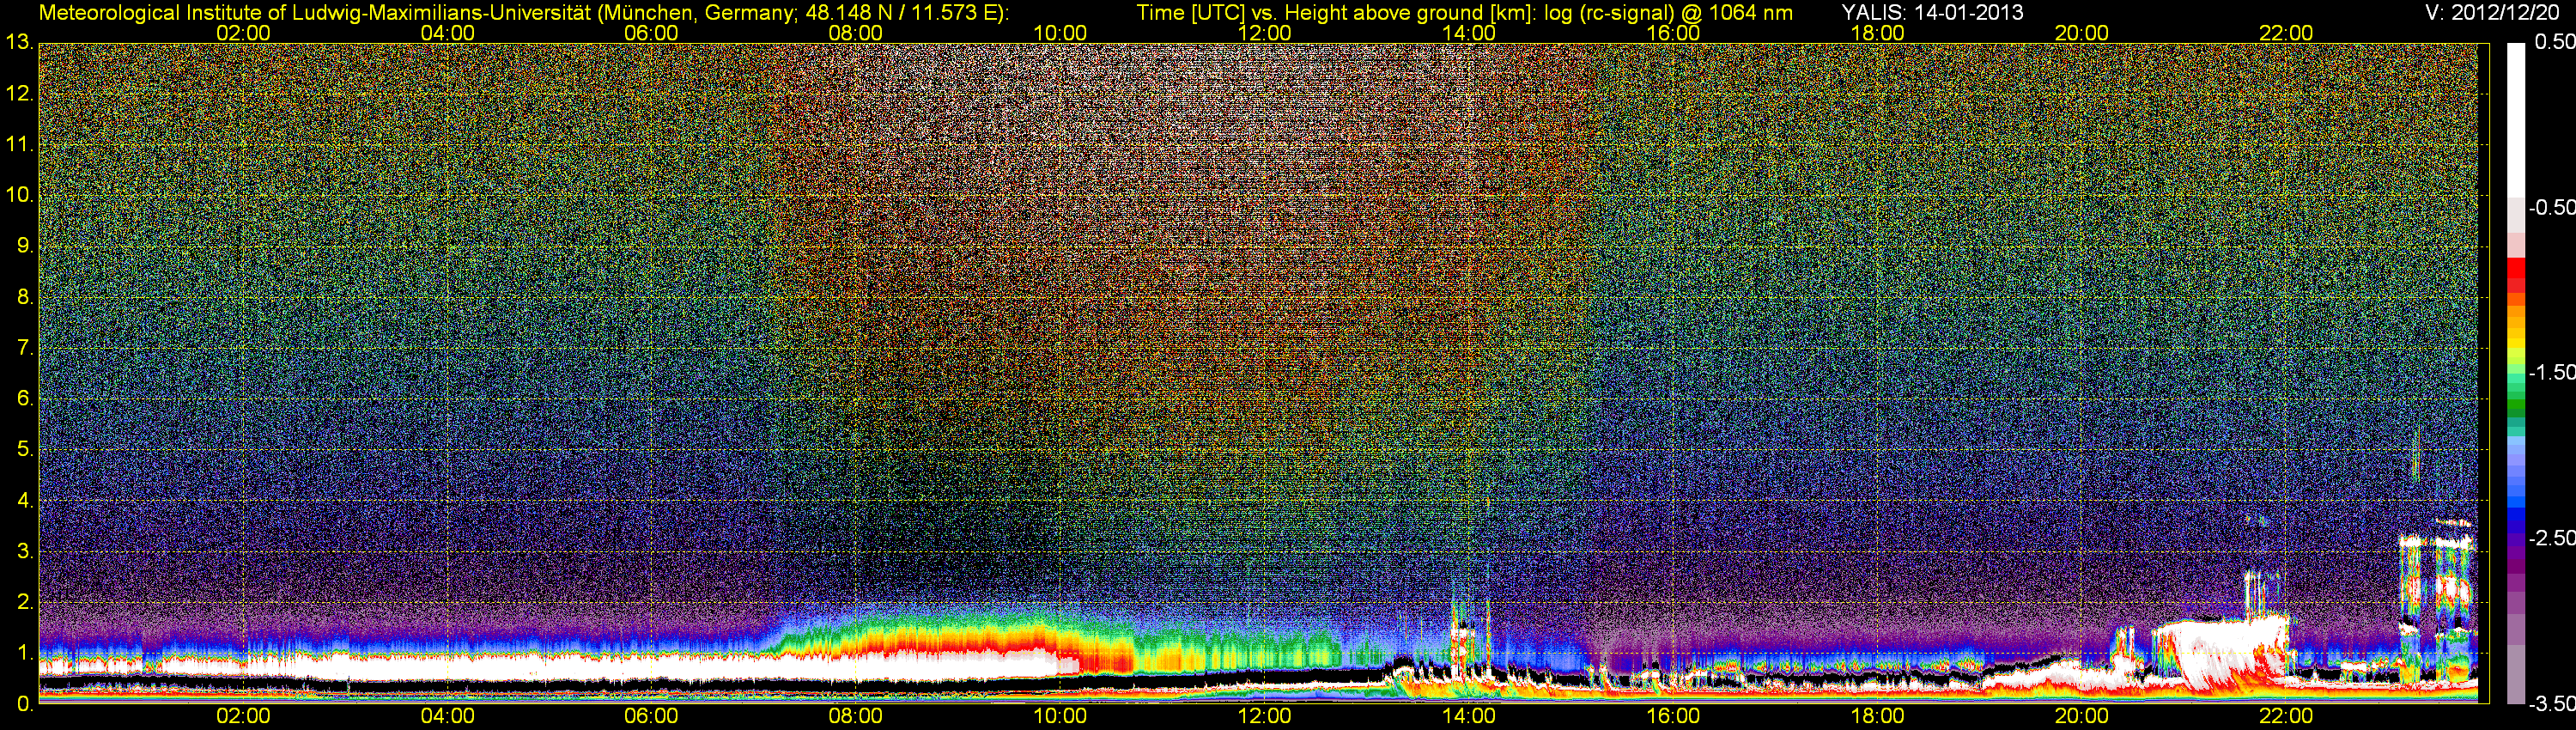Image resolution: width=2576 pixels, height=730 pixels.
Task: Click the 22:00 label on the bottom time axis
Action: click(2286, 716)
